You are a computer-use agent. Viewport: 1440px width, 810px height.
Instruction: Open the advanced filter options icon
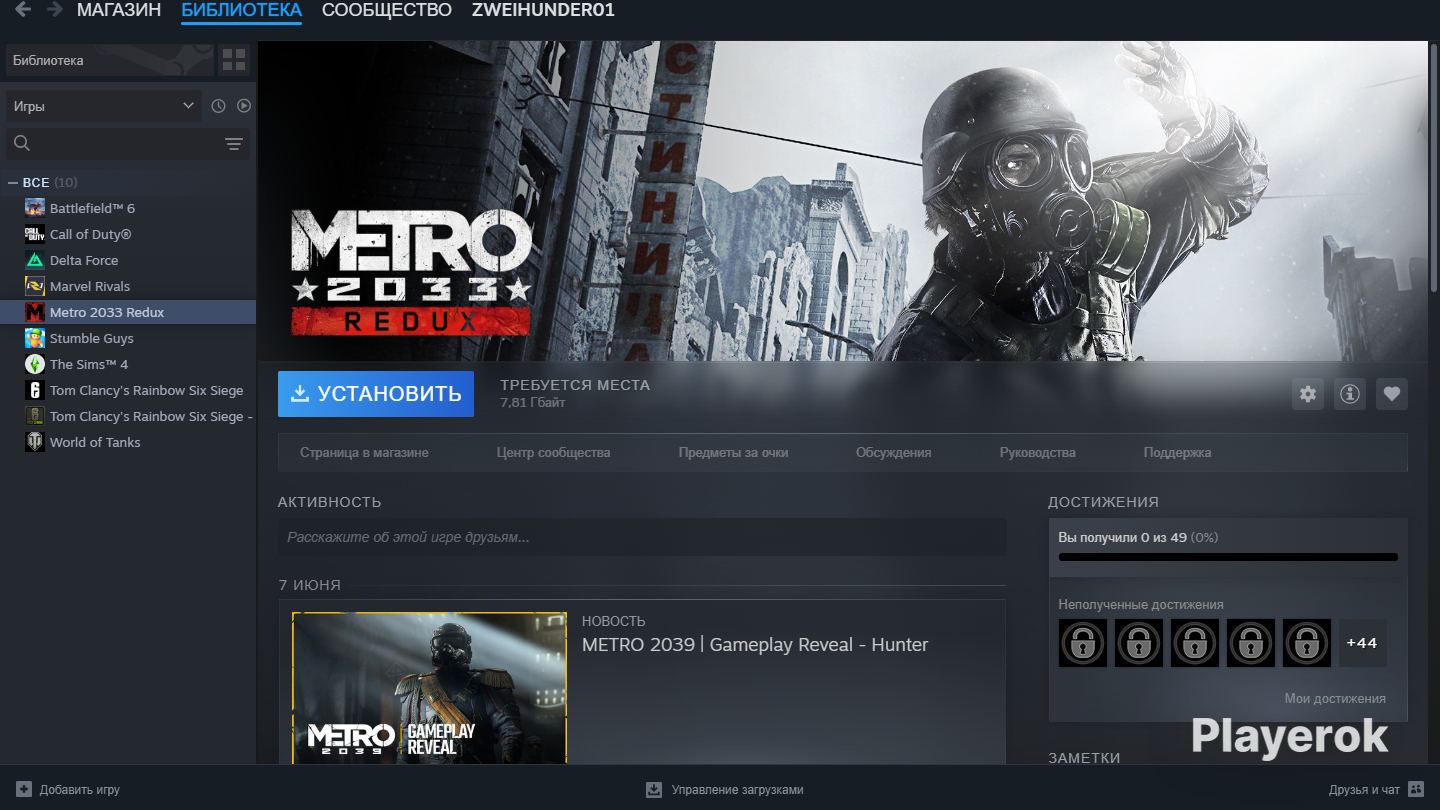point(234,144)
